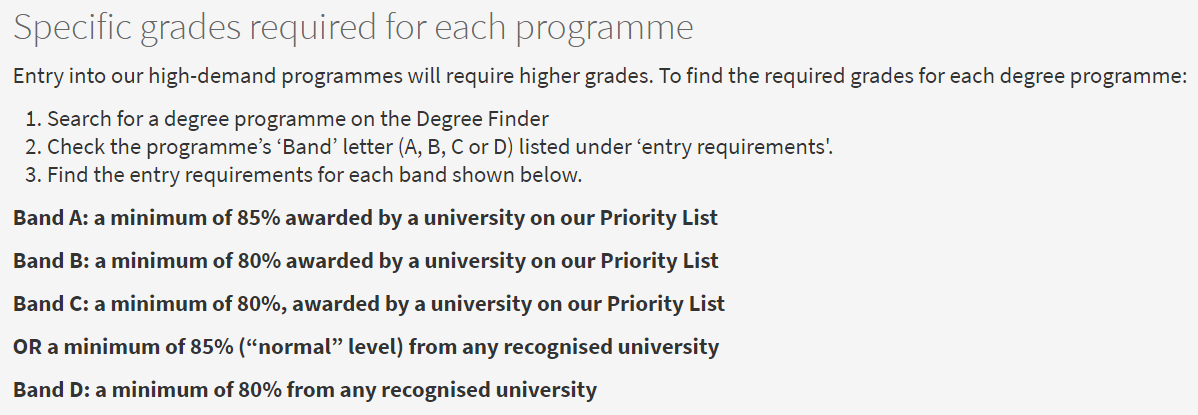Click the Band C requirement line

pos(369,303)
